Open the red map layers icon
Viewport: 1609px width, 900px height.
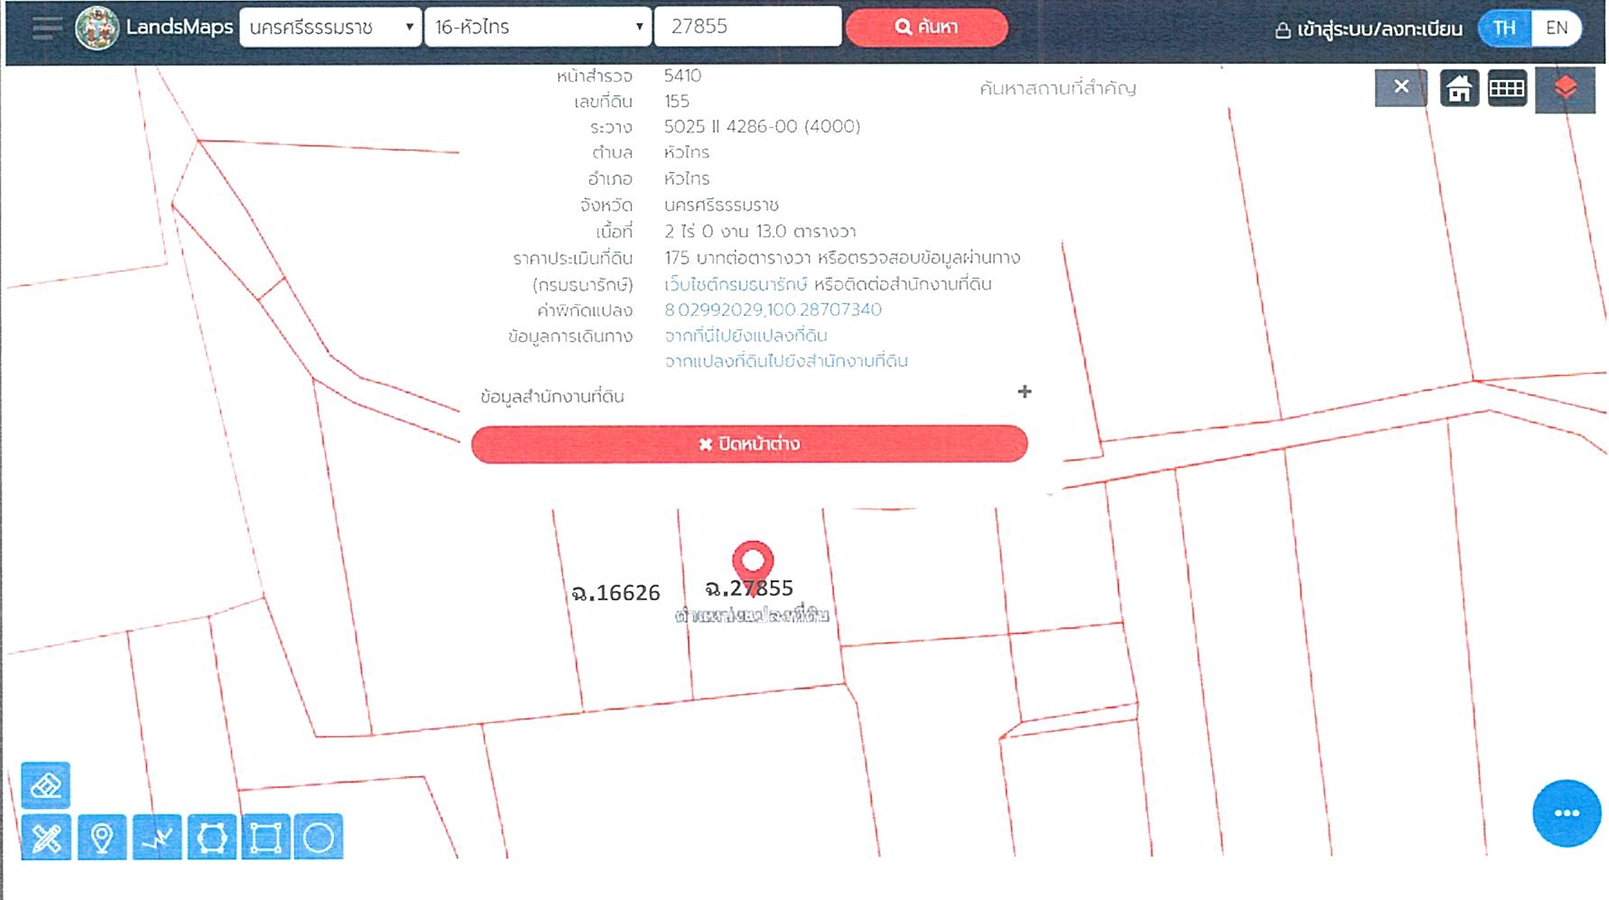1565,89
